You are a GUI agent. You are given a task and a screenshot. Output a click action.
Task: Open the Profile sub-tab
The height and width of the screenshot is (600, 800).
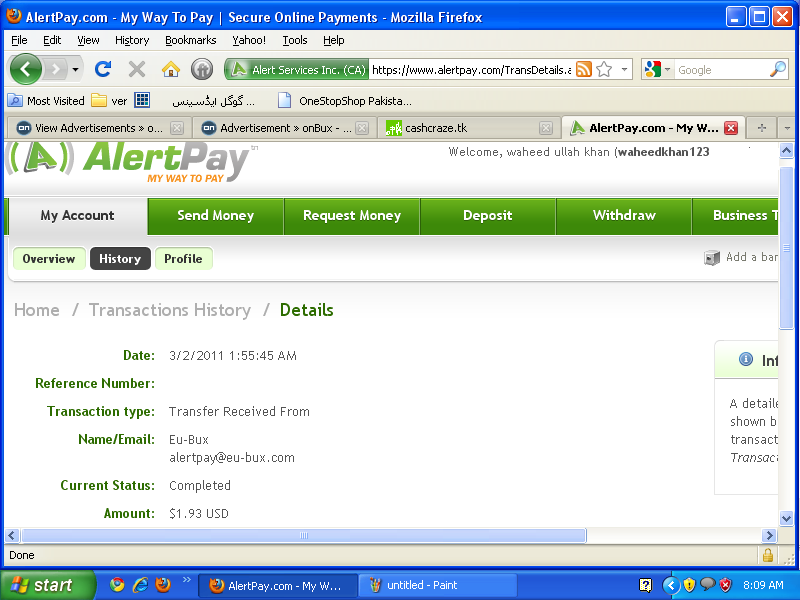pos(183,259)
